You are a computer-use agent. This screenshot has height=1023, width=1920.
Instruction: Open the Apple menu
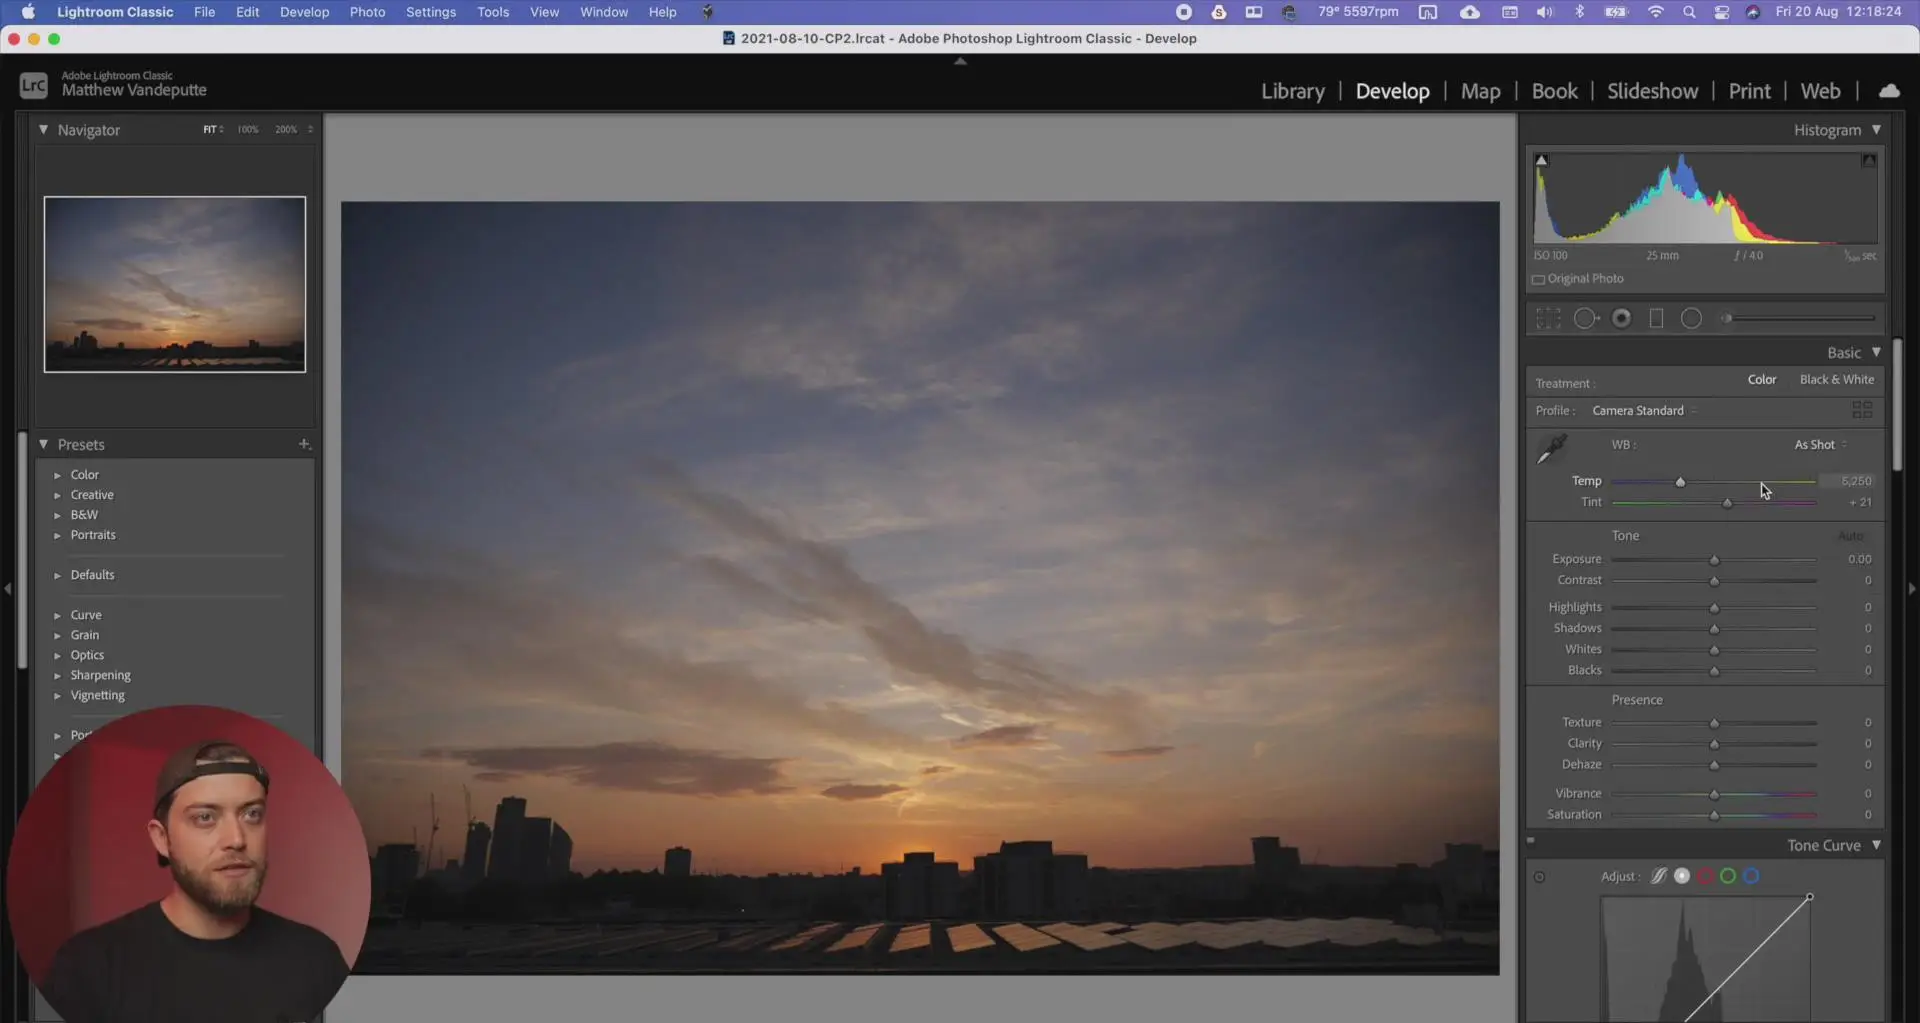(x=28, y=12)
